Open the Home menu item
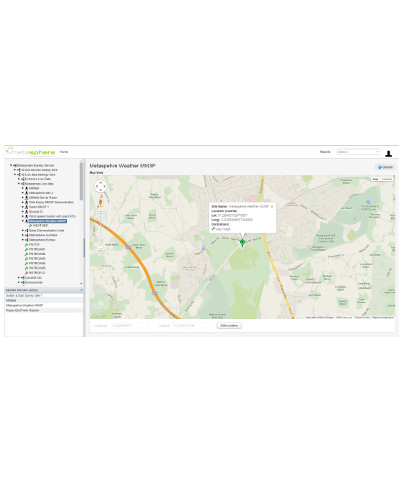This screenshot has width=399, height=482. (64, 152)
